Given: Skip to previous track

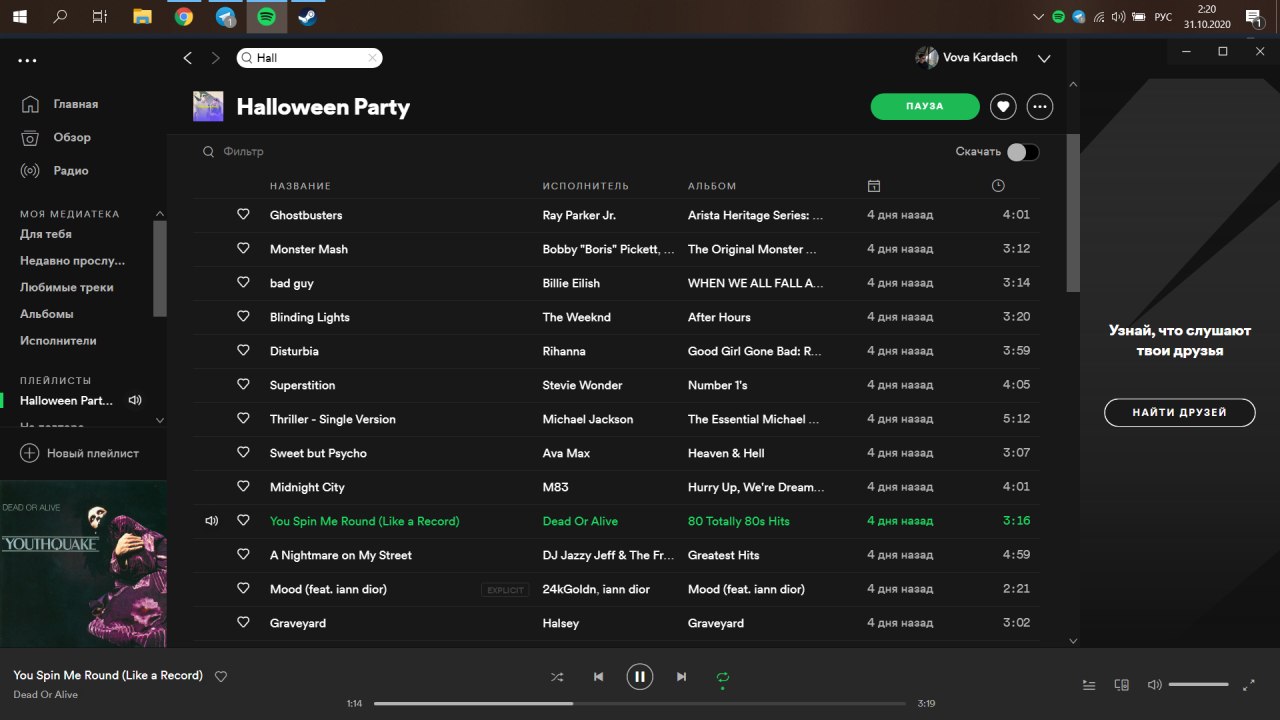Looking at the screenshot, I should pyautogui.click(x=598, y=677).
